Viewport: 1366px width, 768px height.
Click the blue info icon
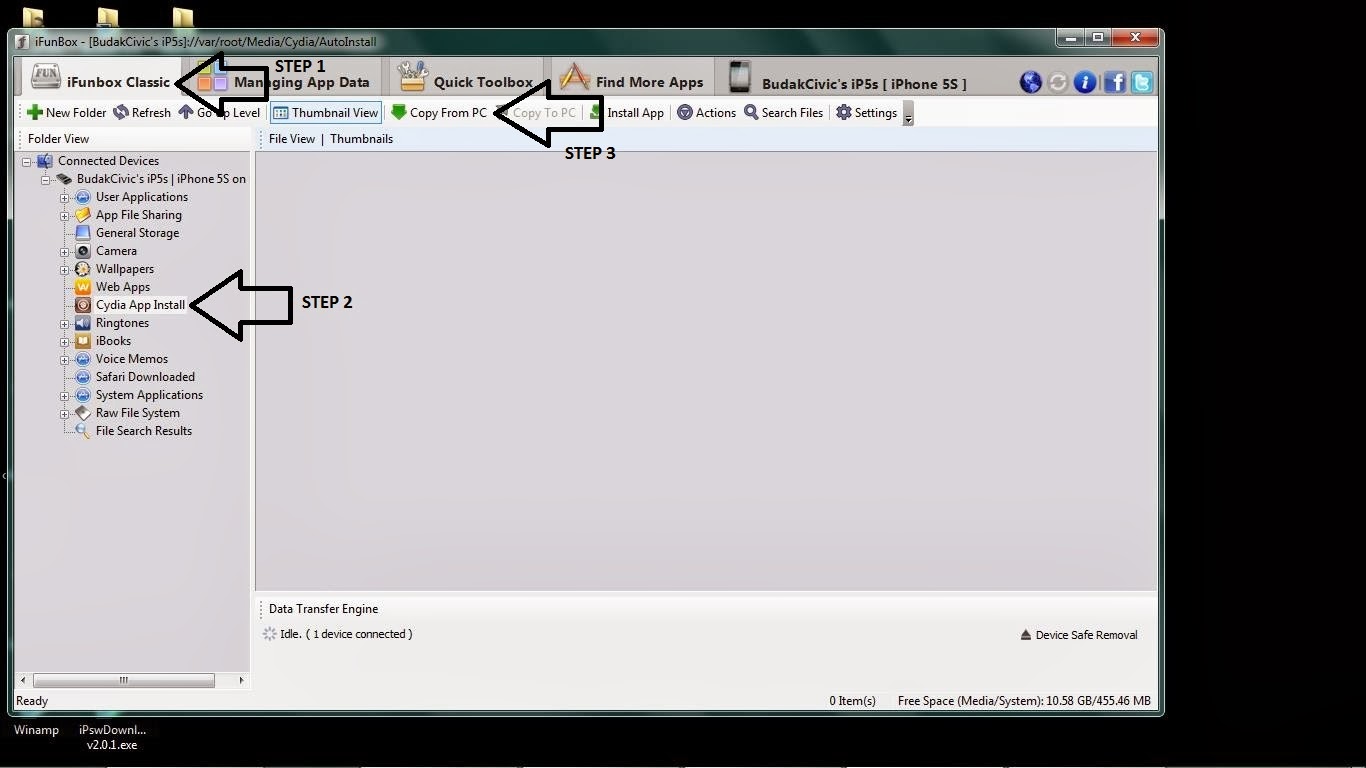click(x=1085, y=82)
